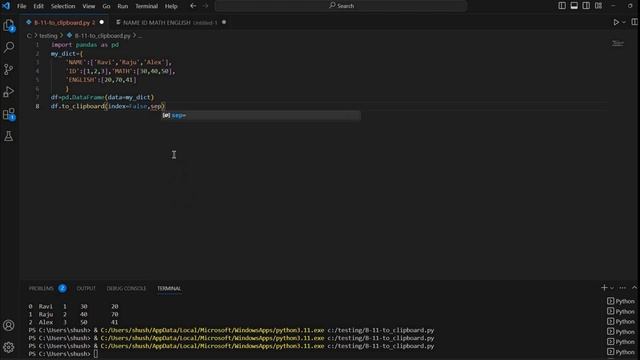
Task: Open the Help menu
Action: point(171,6)
